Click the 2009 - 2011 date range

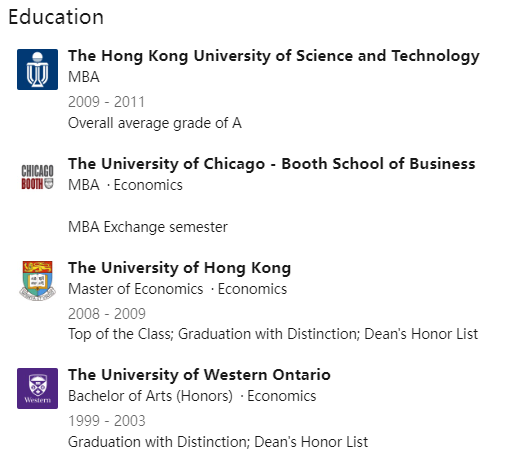tap(106, 102)
